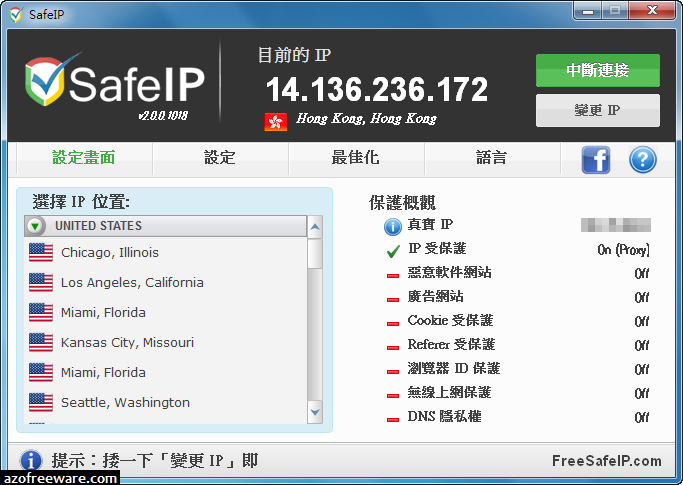683x485 pixels.
Task: Open the Facebook page icon
Action: tap(595, 159)
